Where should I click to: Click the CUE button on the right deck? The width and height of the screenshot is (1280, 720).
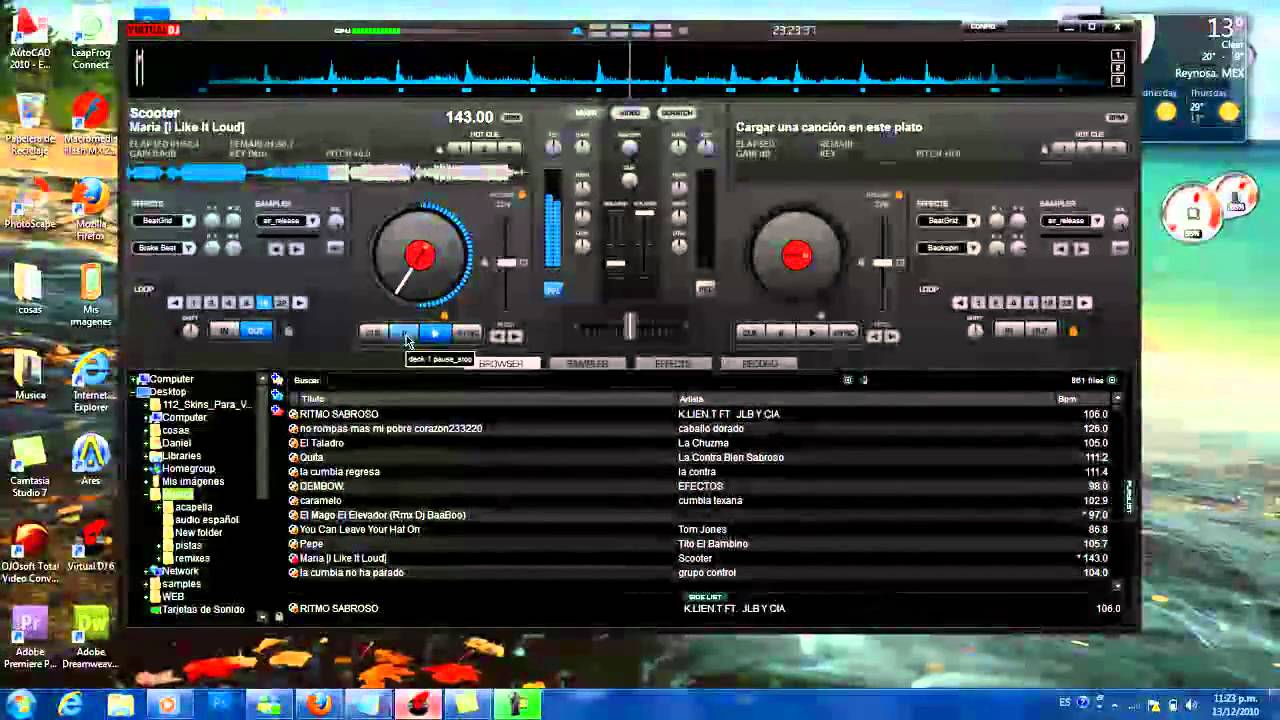[750, 332]
